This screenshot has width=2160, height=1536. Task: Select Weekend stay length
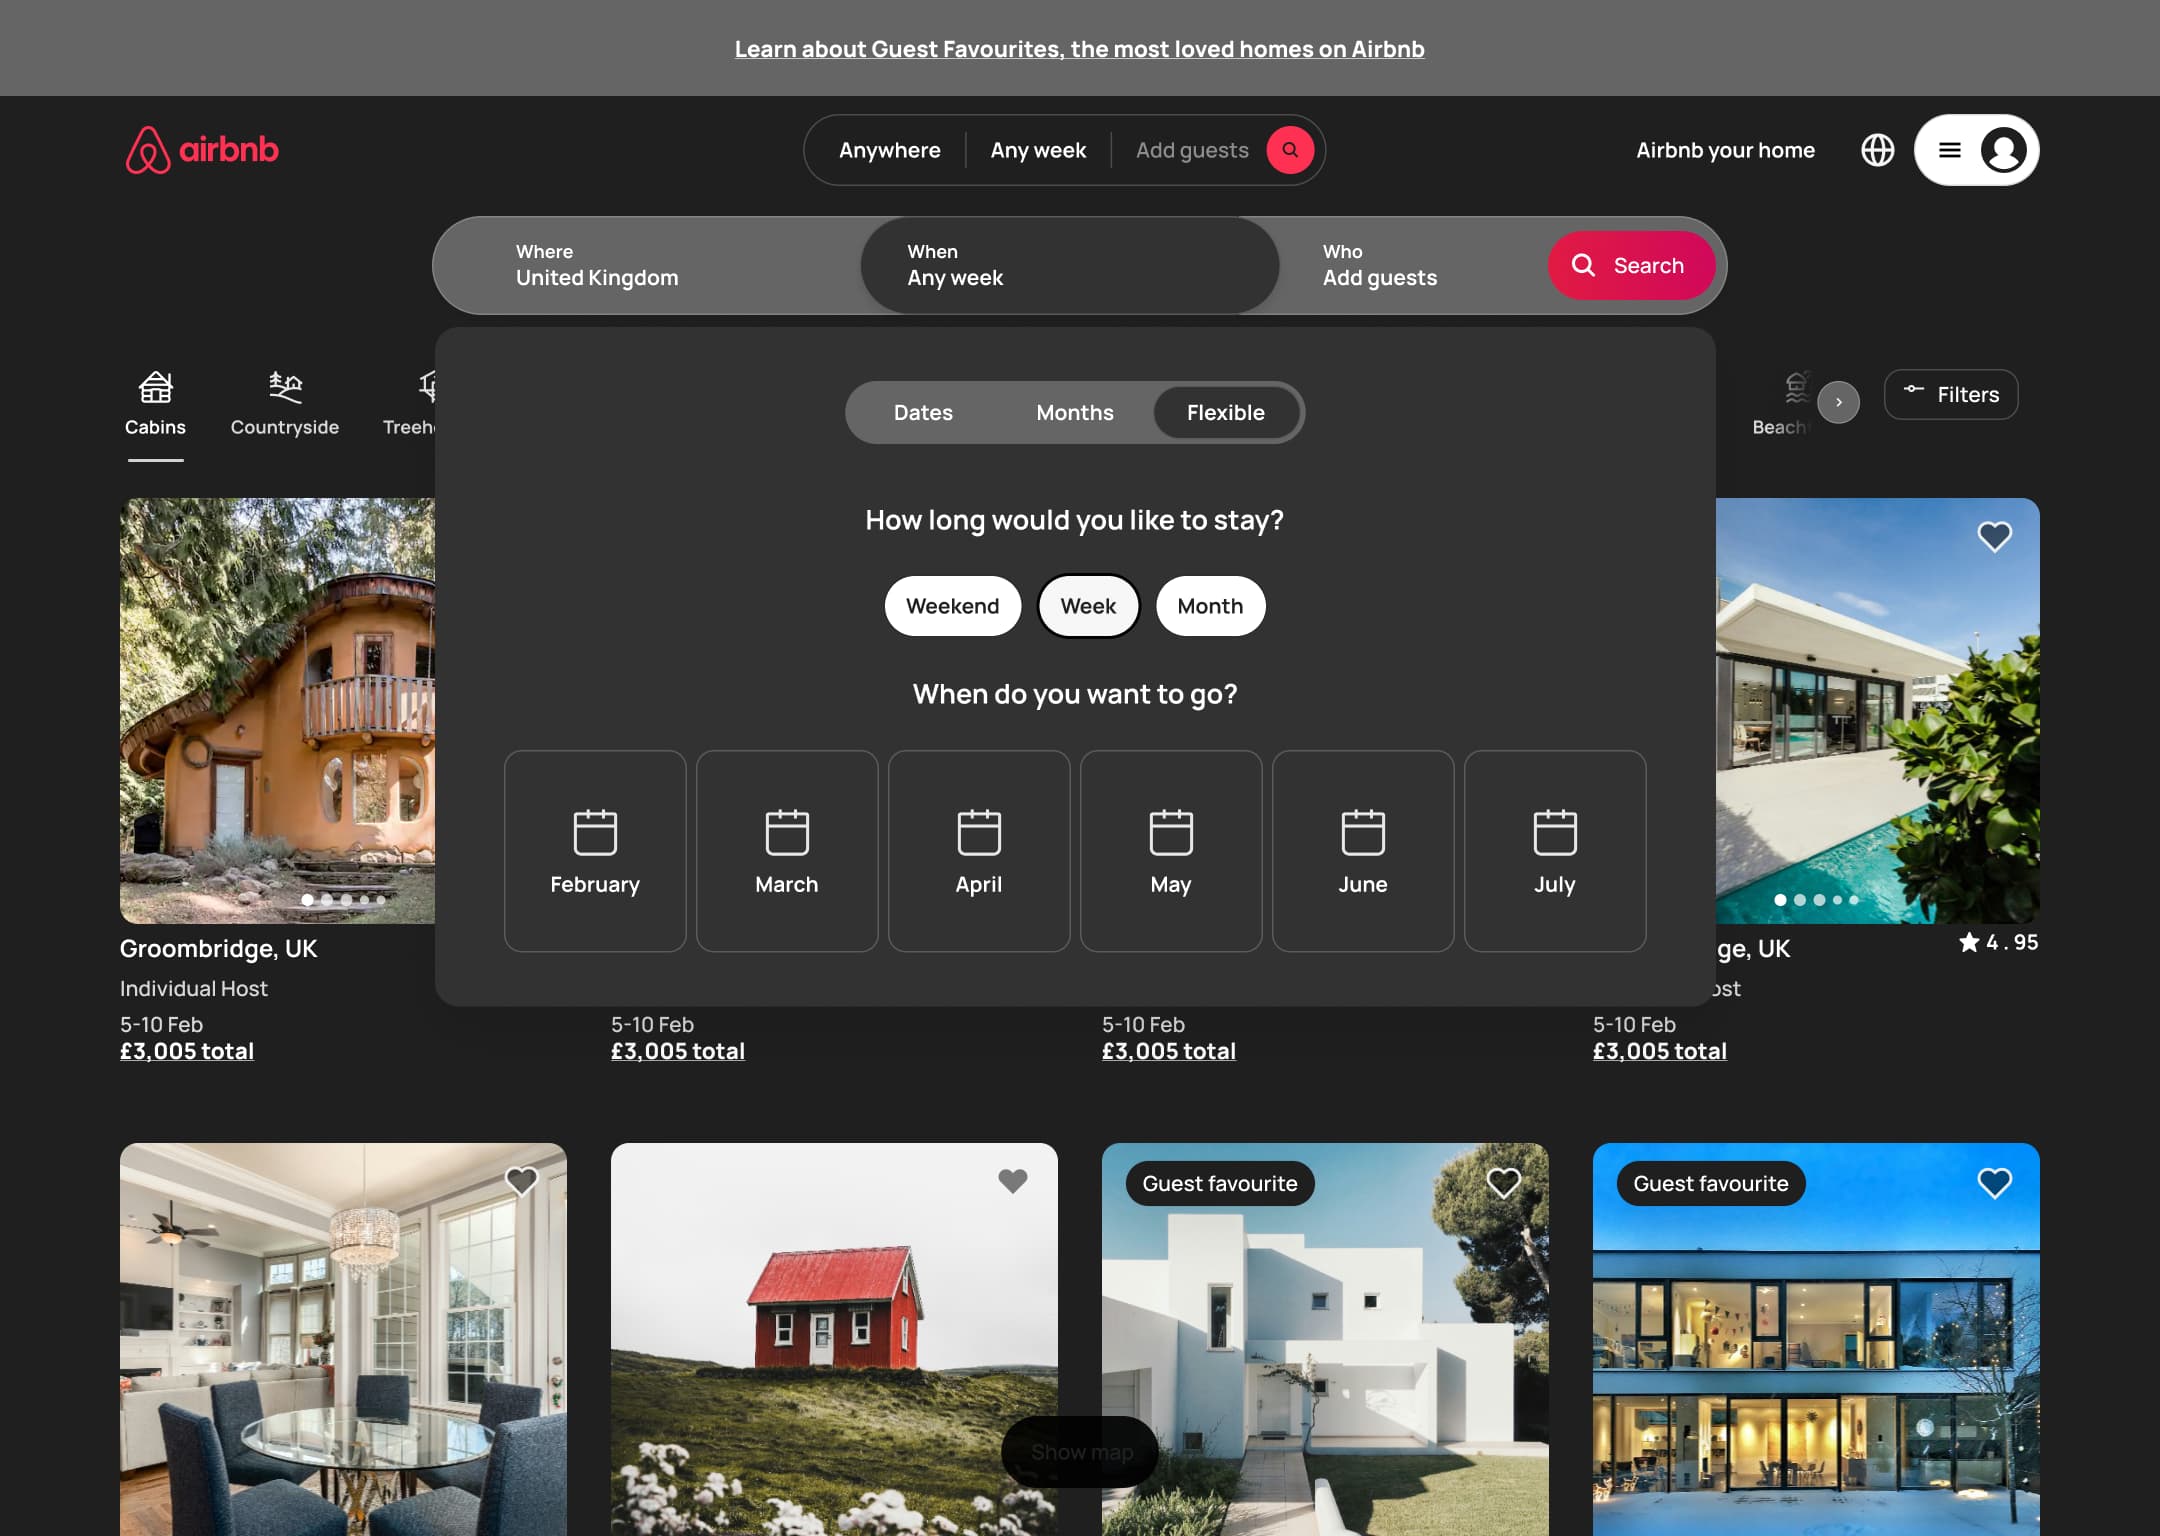point(952,606)
